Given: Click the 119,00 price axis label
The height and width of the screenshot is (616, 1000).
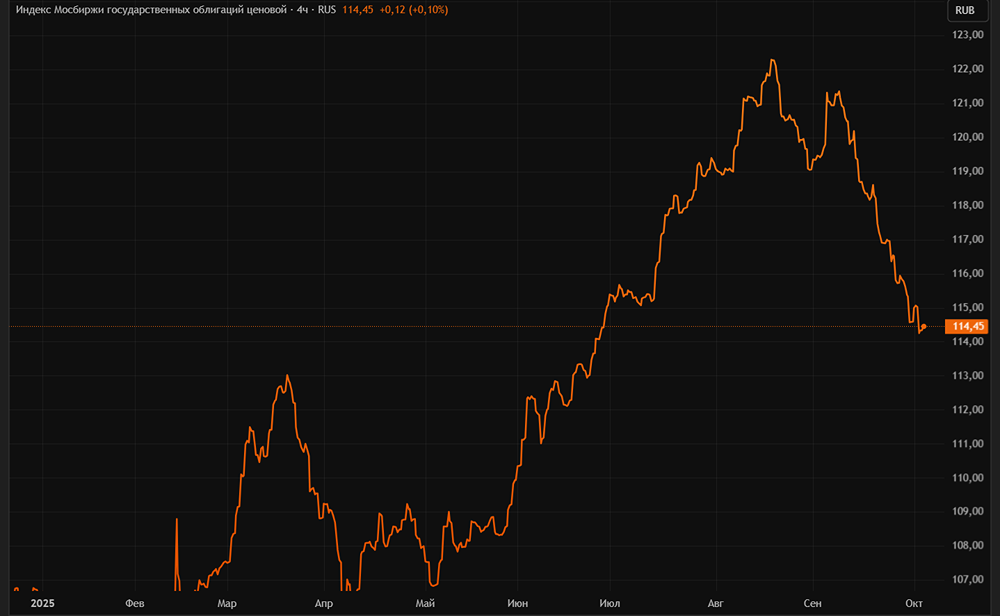Looking at the screenshot, I should coord(967,171).
